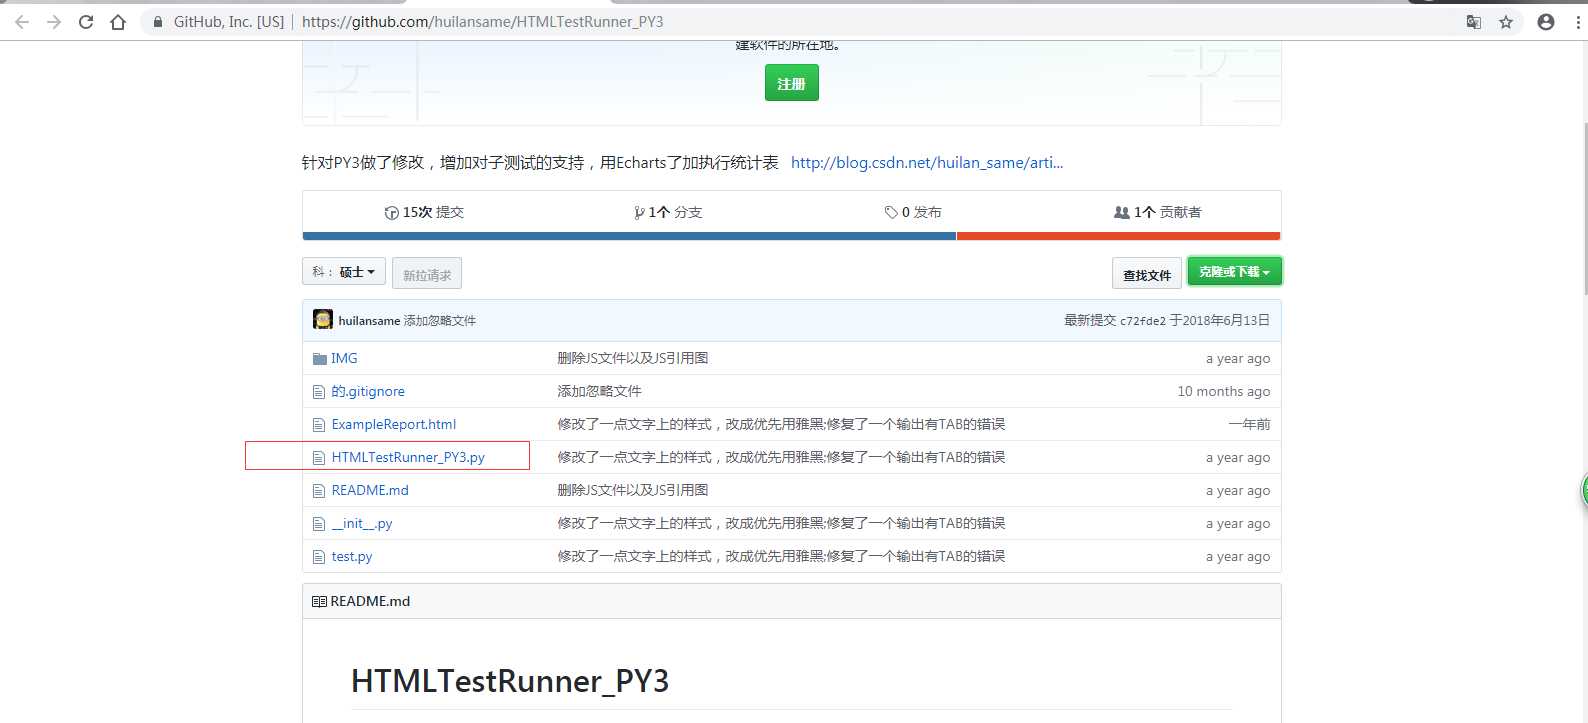Screen dimensions: 1588x723
Task: Click the test.py file icon
Action: (319, 557)
